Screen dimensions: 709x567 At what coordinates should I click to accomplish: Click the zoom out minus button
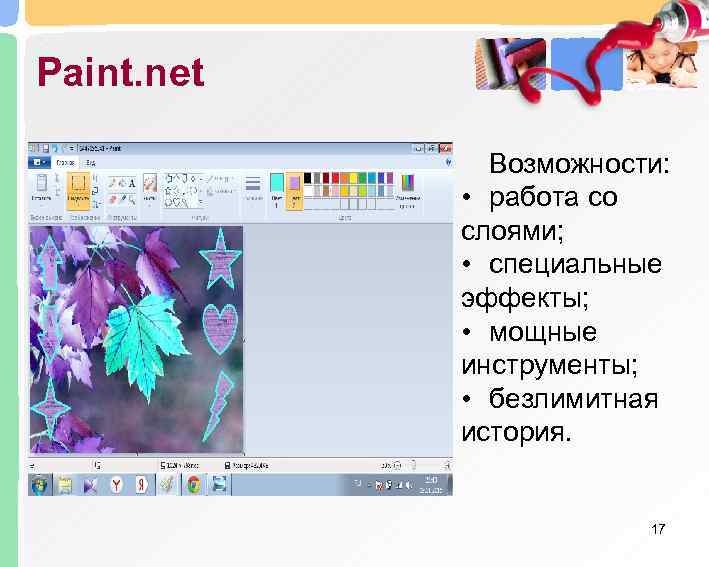tap(397, 465)
